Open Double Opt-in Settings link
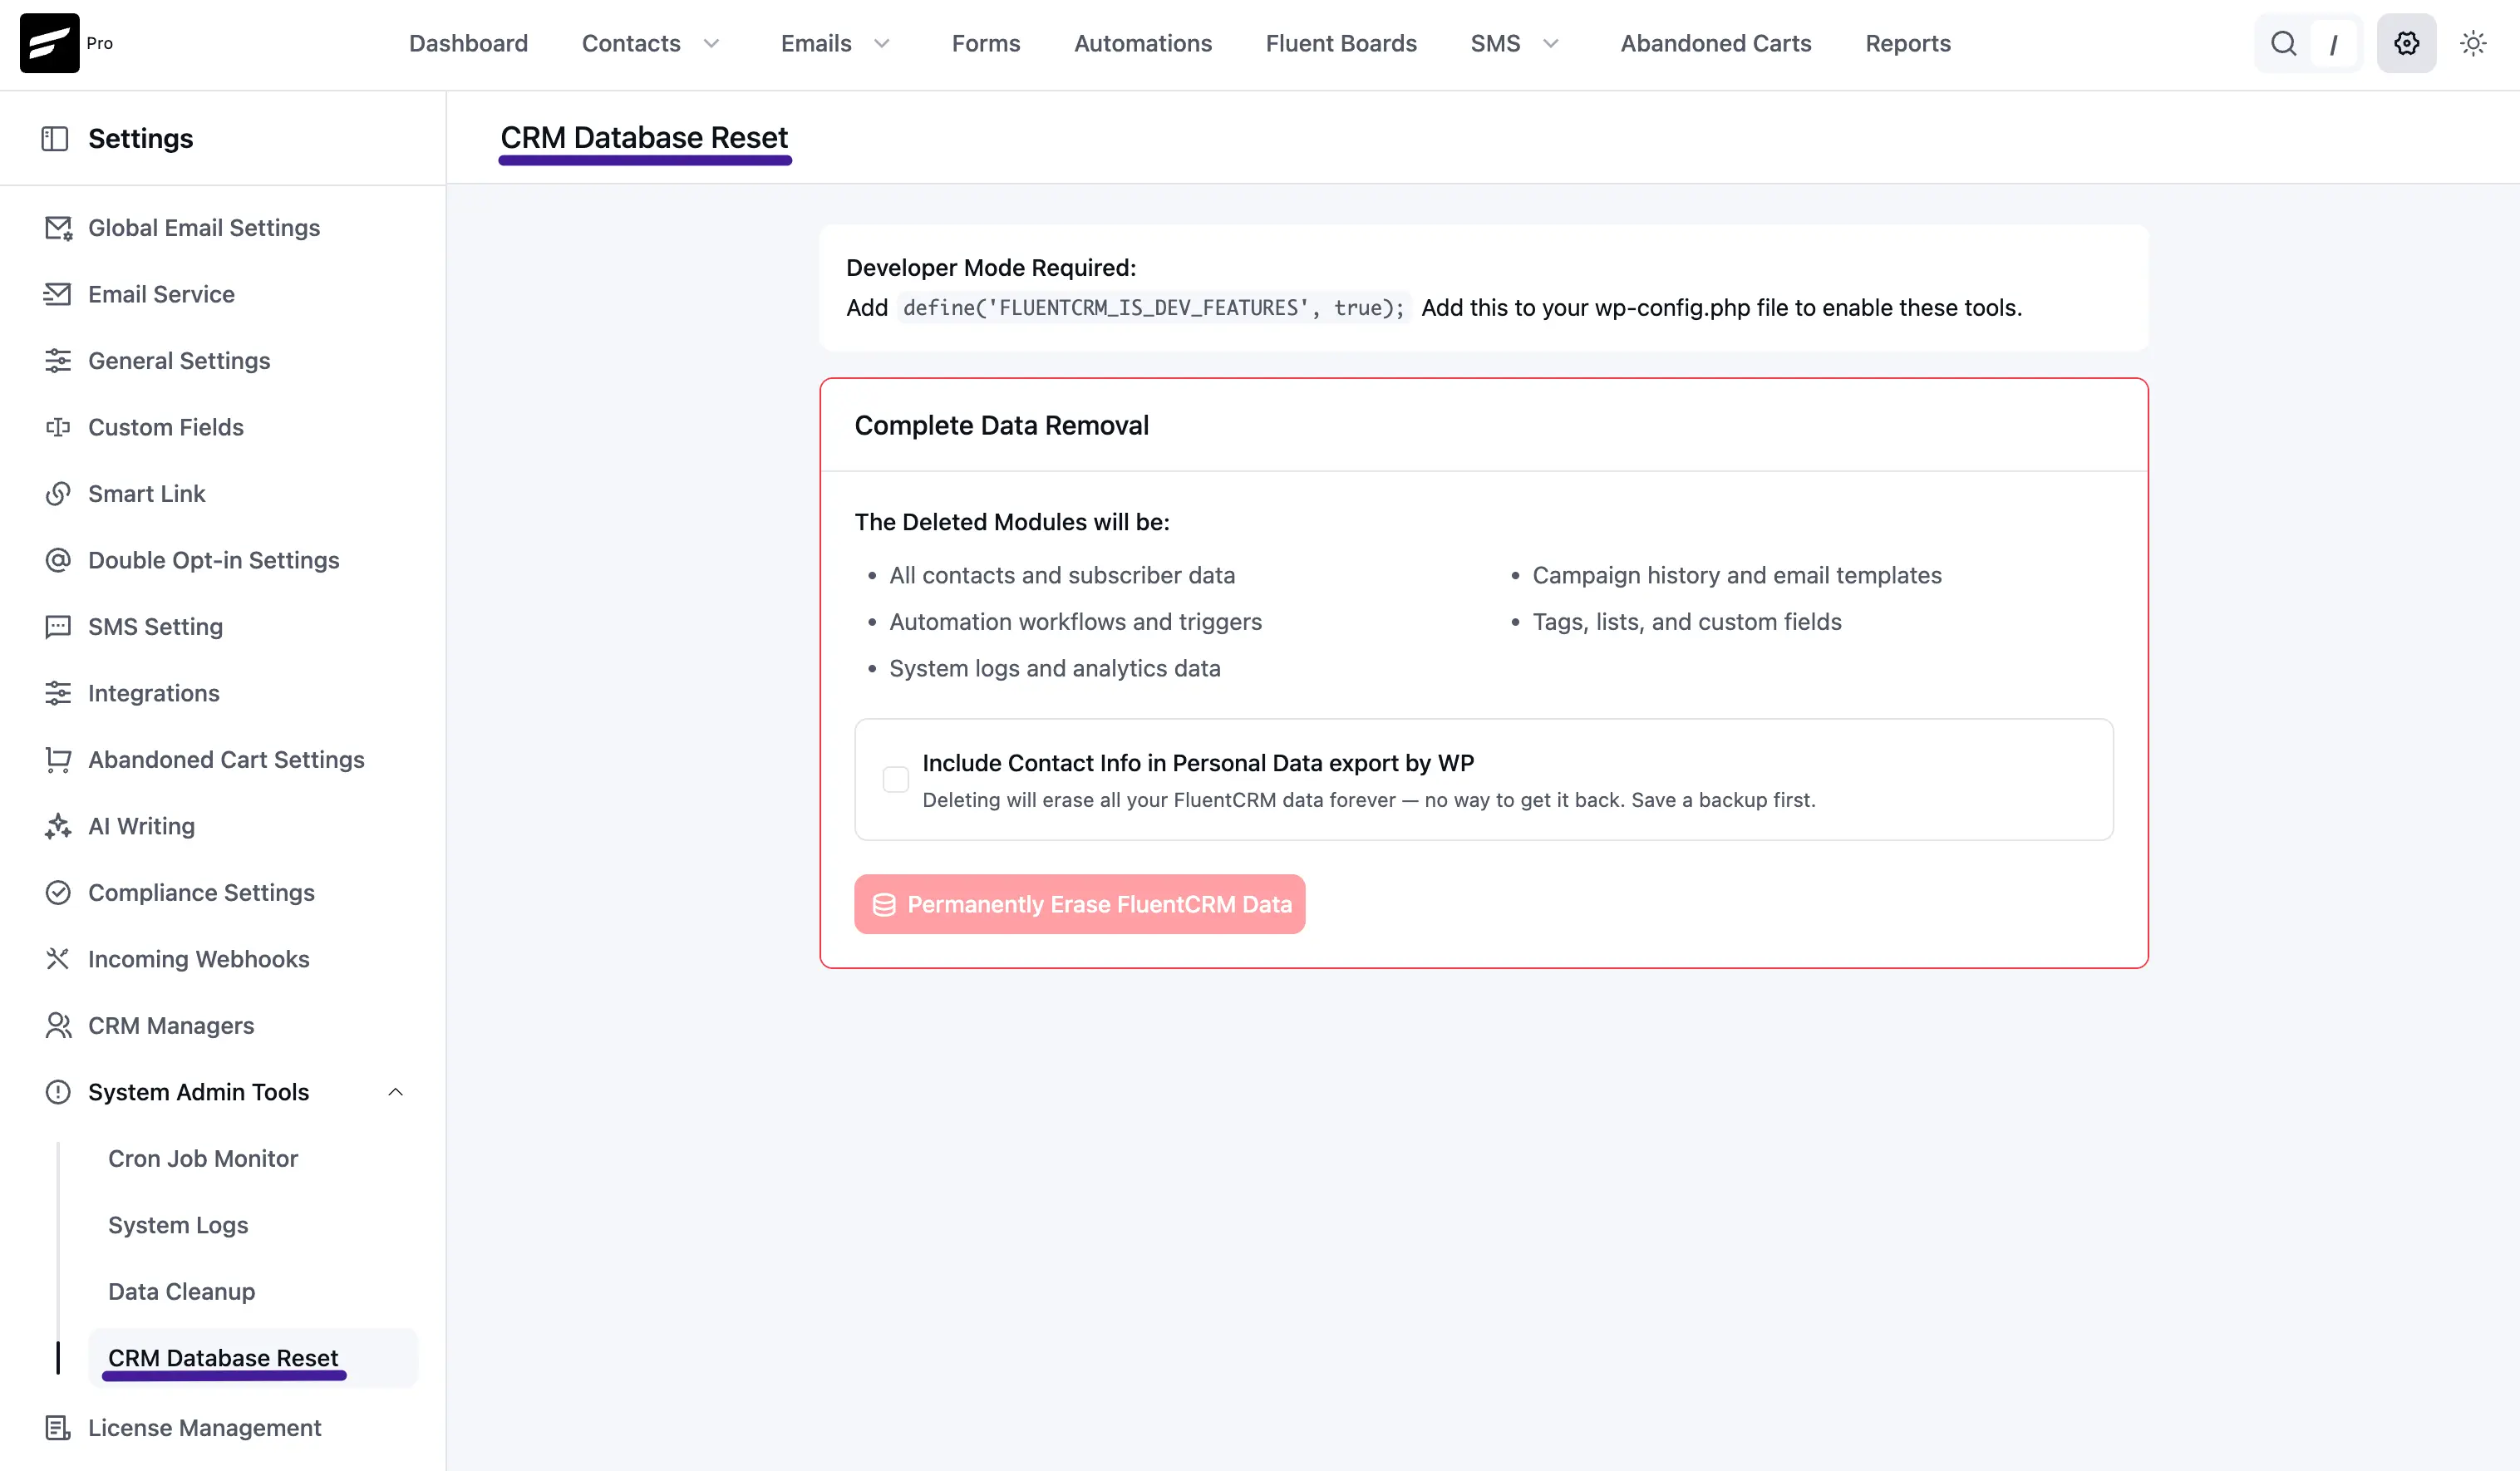The height and width of the screenshot is (1471, 2520). (214, 560)
